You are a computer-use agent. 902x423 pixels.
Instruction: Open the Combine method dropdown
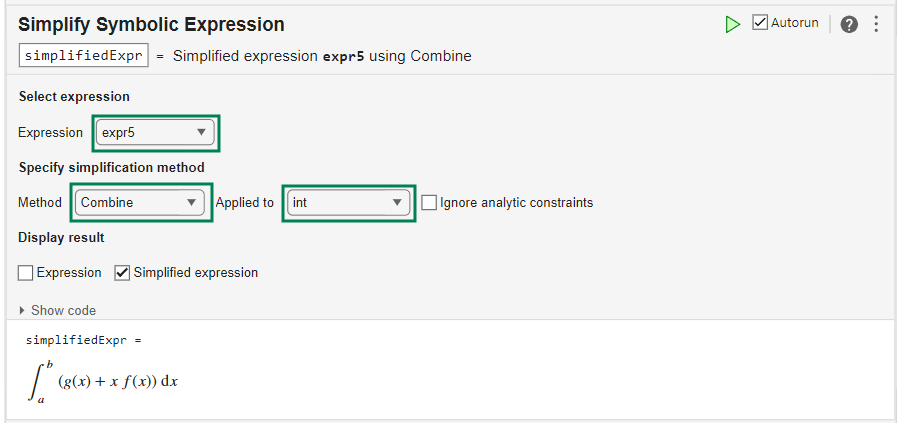(140, 203)
